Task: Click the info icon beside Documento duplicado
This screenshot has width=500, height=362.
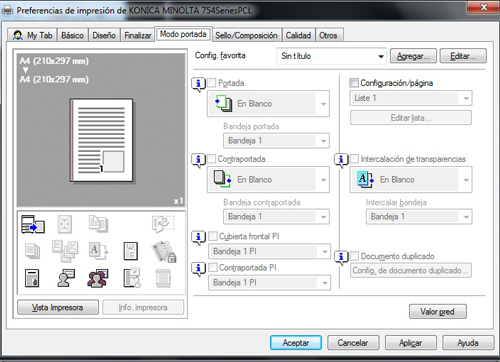Action: tap(341, 258)
